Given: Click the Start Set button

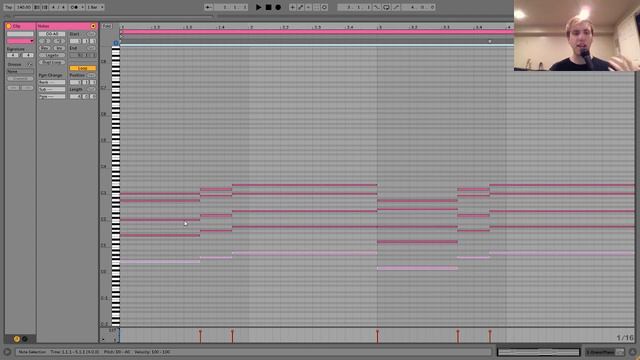Looking at the screenshot, I should click(91, 34).
